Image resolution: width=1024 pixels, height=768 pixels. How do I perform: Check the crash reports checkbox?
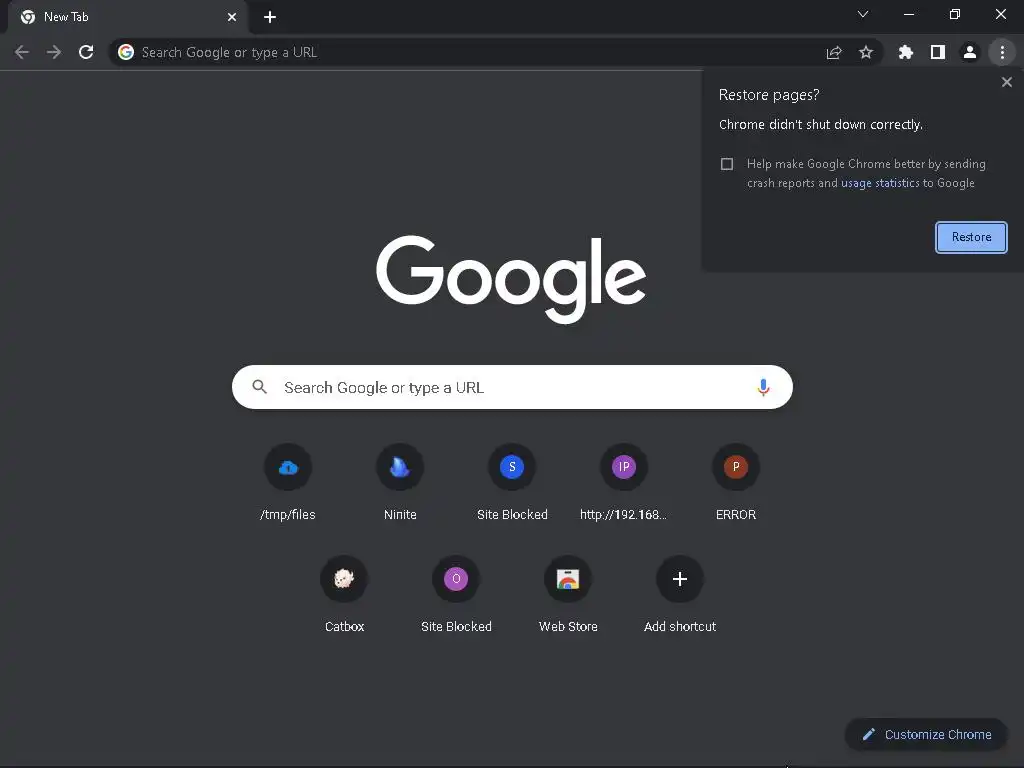click(x=727, y=164)
